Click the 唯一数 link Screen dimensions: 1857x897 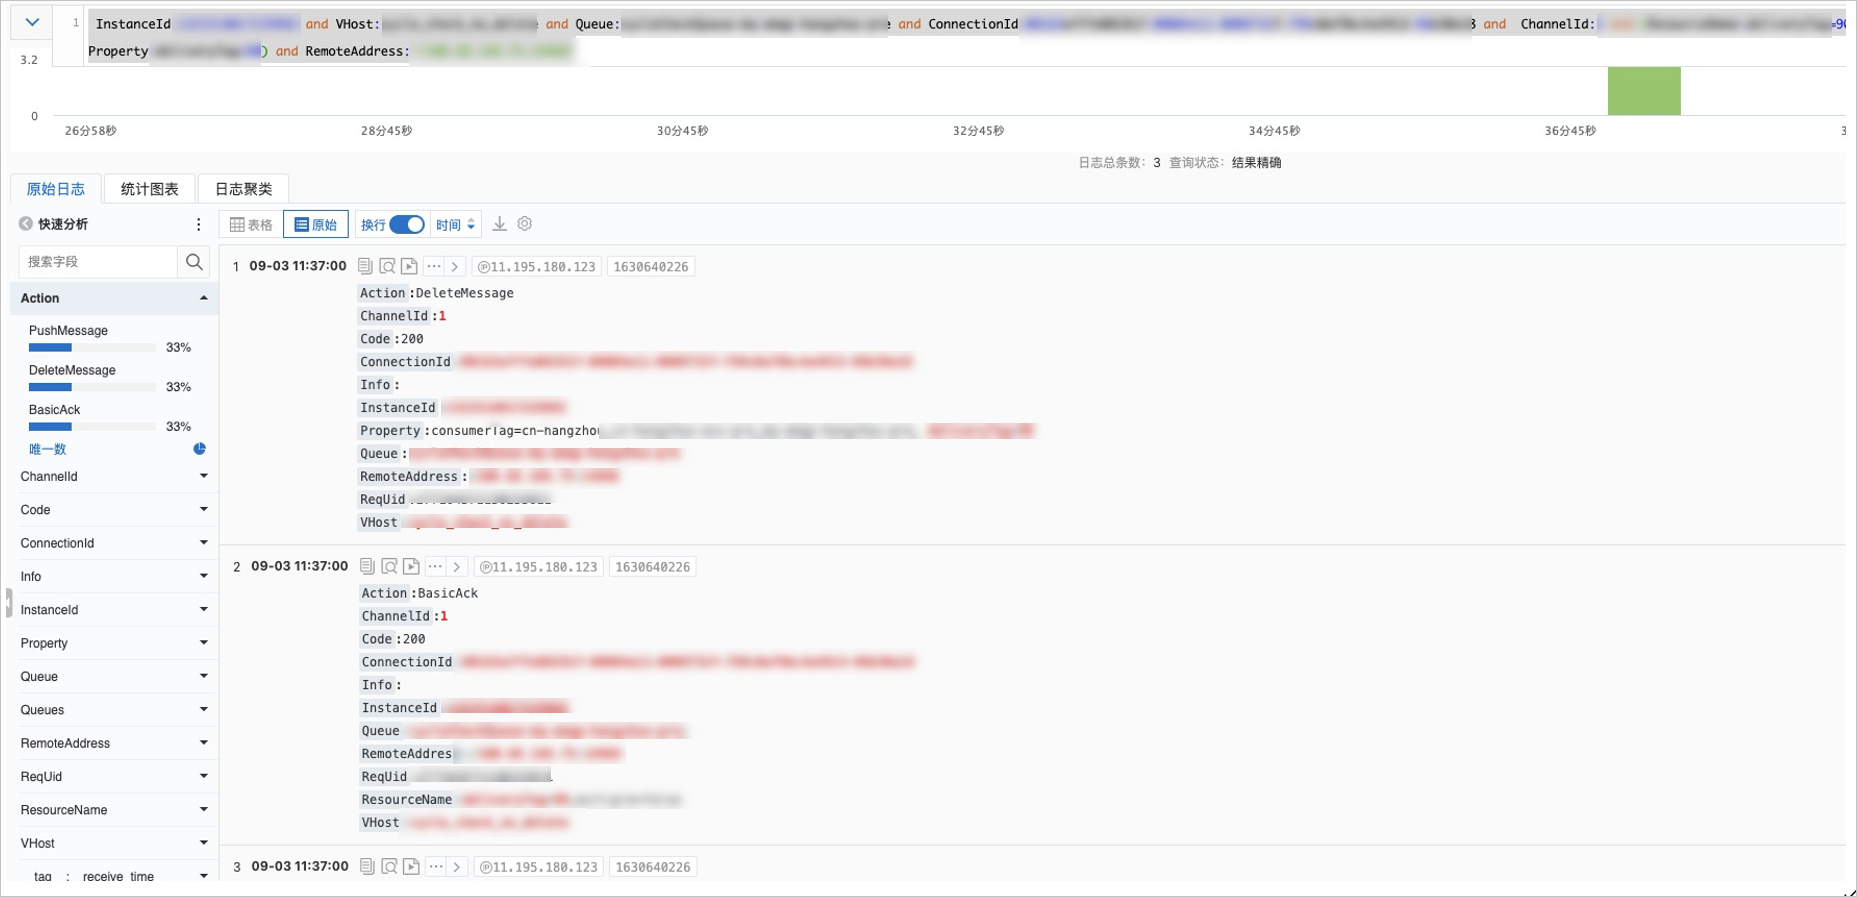point(47,450)
